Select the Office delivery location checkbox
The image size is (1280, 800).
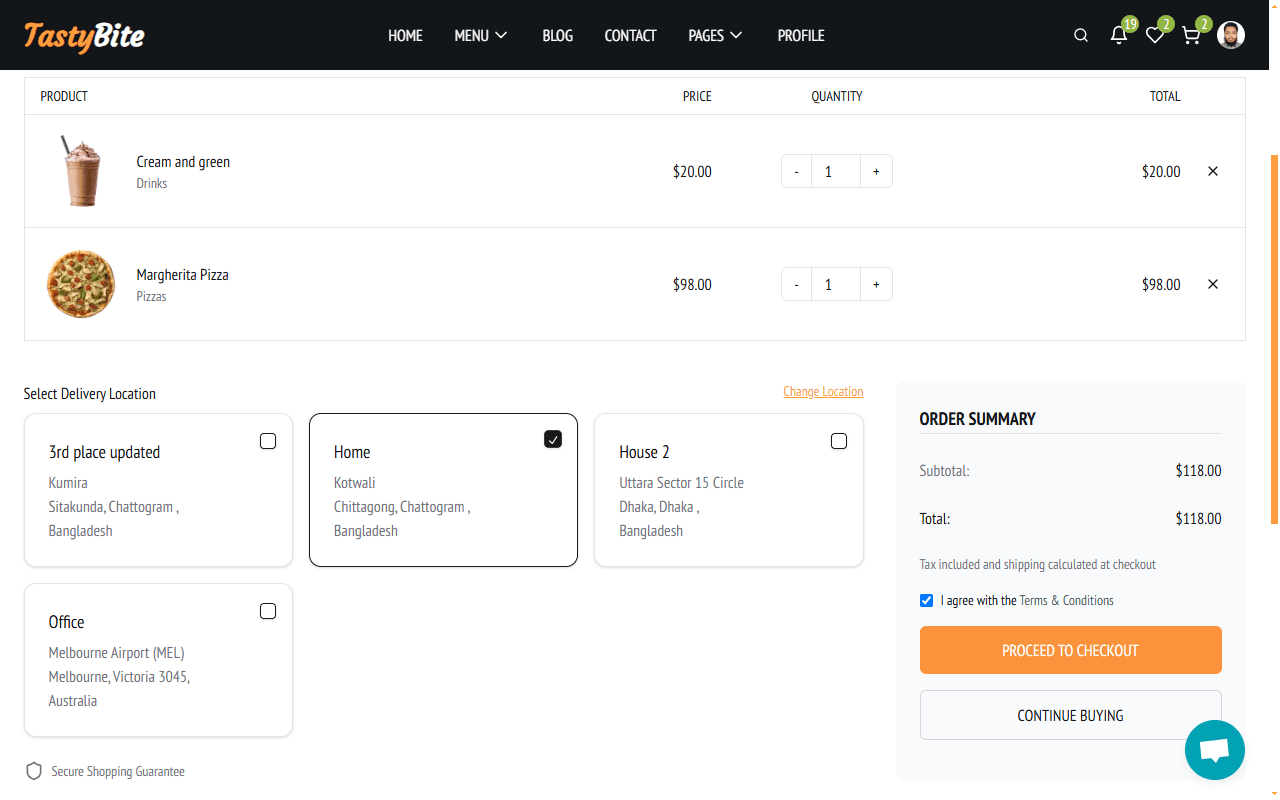click(268, 611)
